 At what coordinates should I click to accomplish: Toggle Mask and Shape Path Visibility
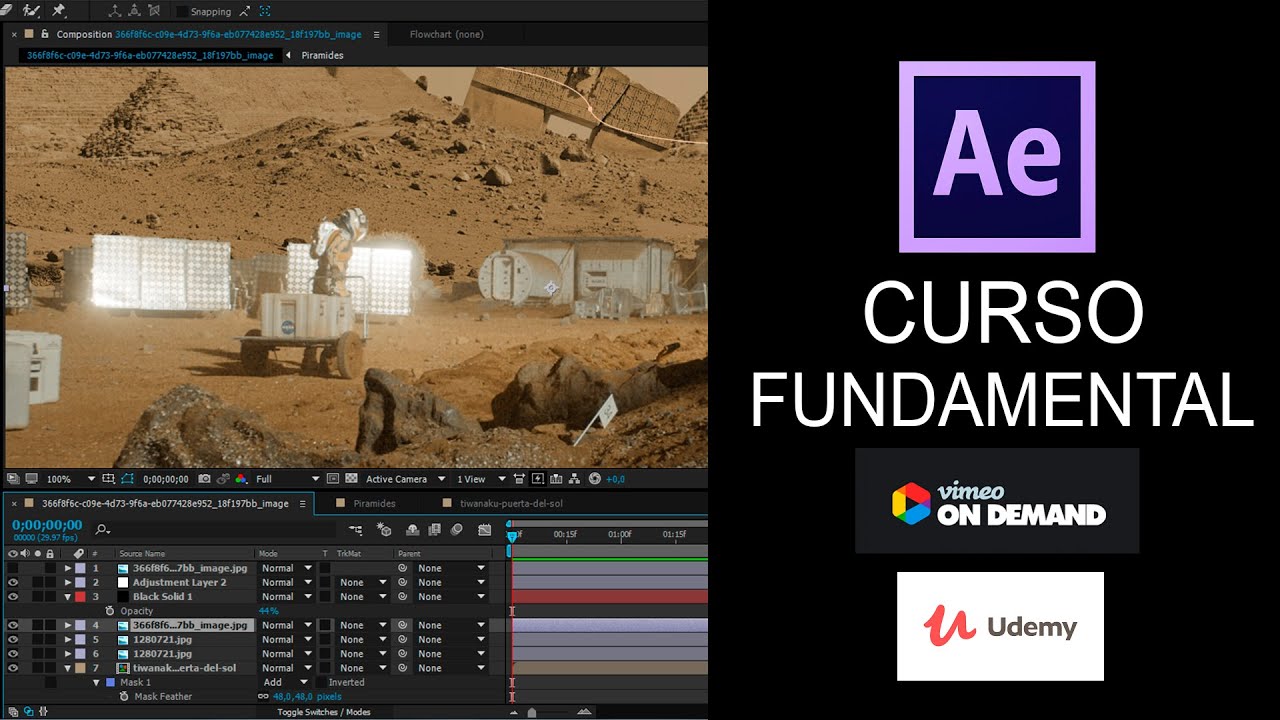[127, 479]
